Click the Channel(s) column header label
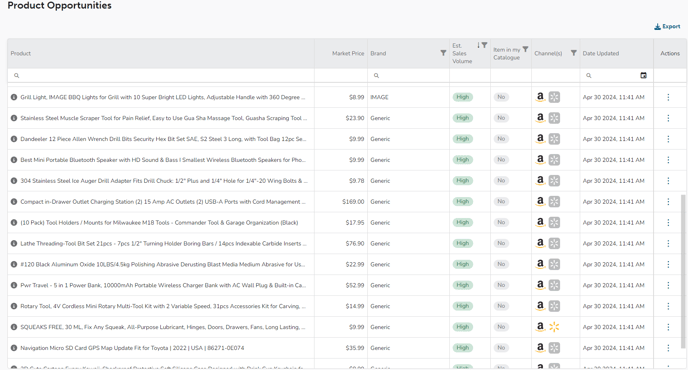The image size is (688, 370). [548, 54]
